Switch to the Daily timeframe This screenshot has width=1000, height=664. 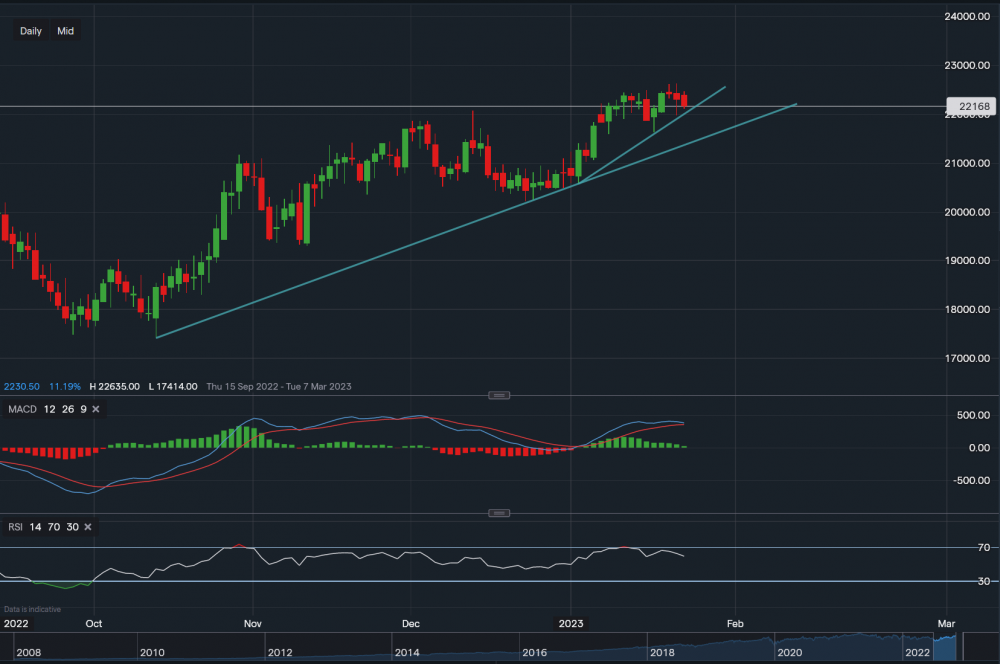click(30, 31)
